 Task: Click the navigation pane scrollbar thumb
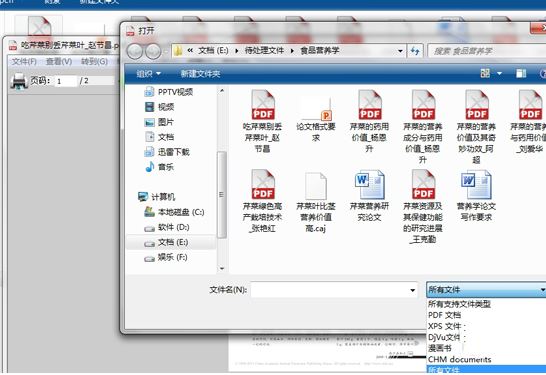point(222,195)
